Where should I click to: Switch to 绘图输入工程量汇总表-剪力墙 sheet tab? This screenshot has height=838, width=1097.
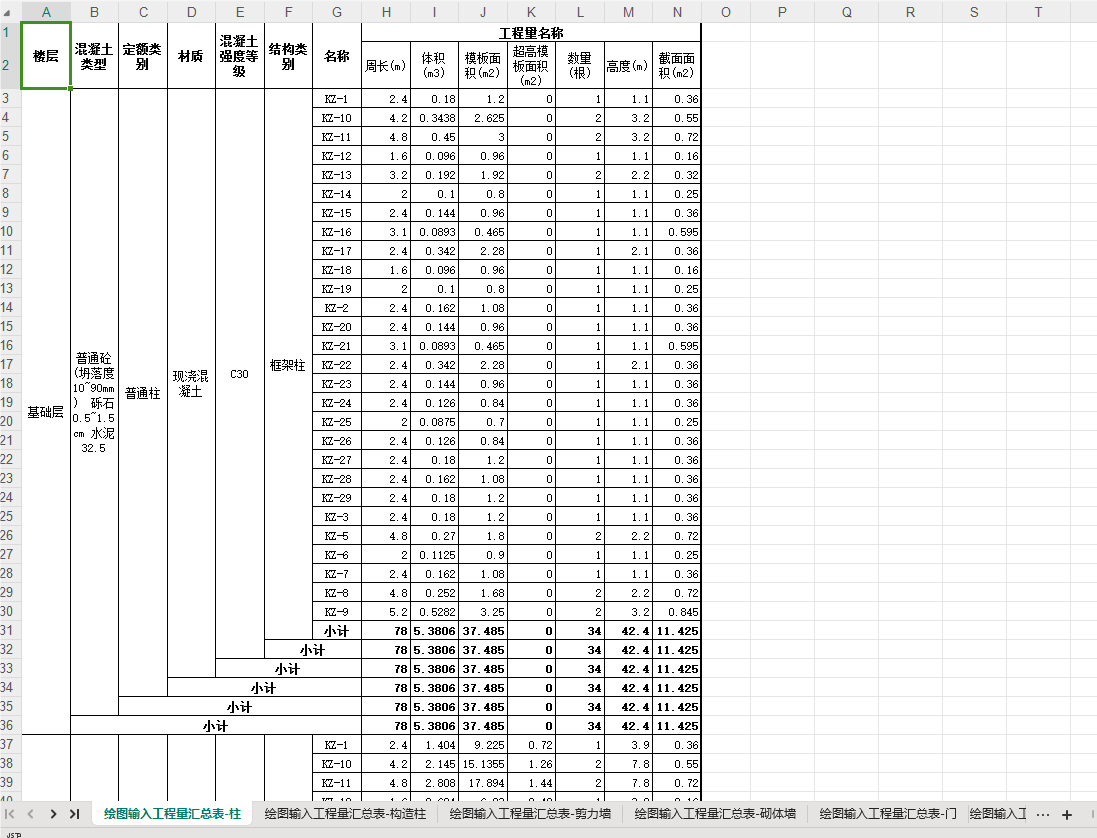point(530,814)
